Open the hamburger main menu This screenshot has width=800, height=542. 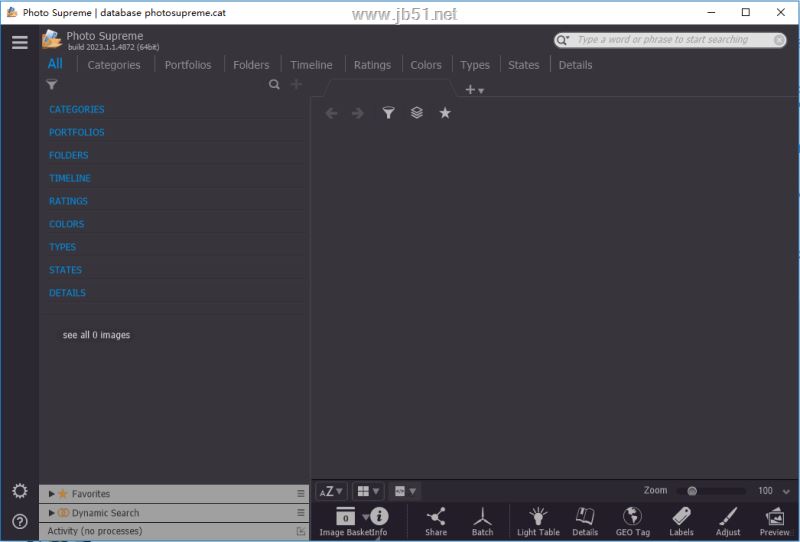click(x=19, y=42)
